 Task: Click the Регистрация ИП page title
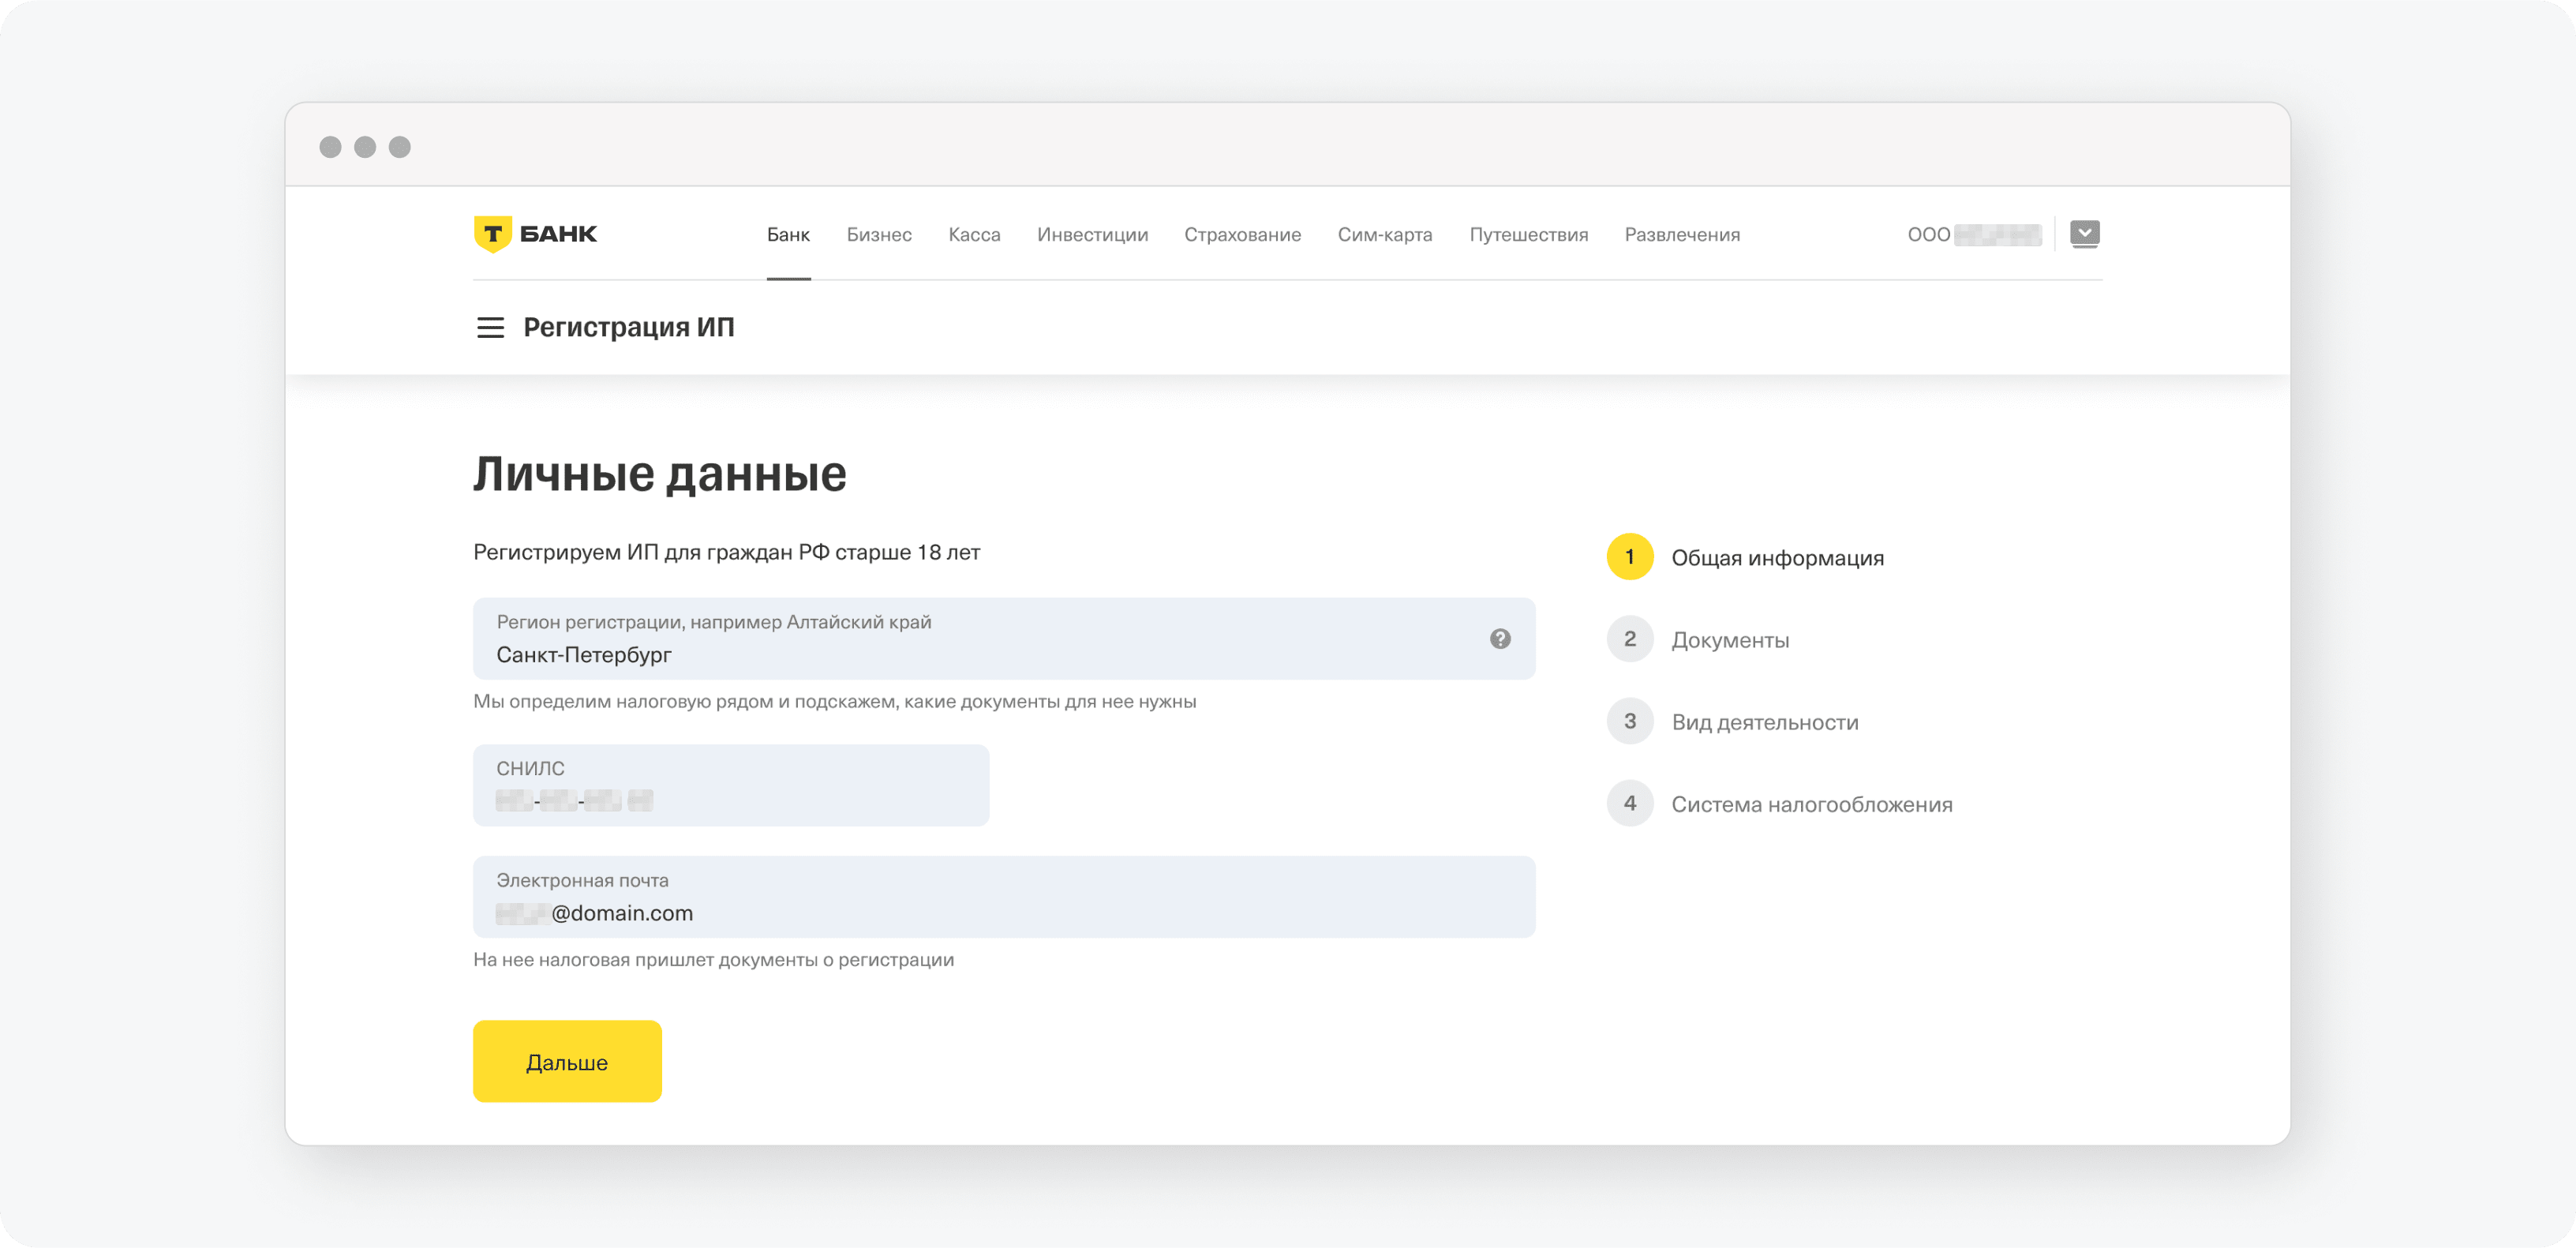coord(629,328)
